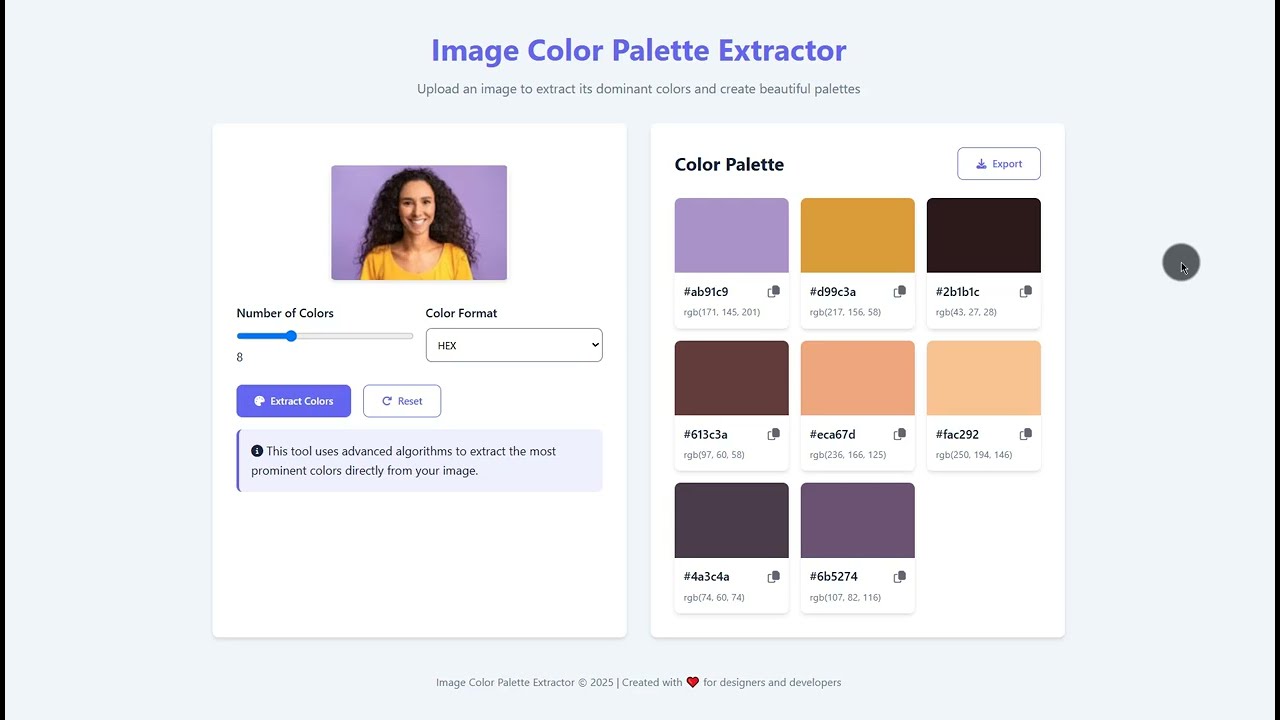
Task: Click the subtitle about uploading an image
Action: [639, 89]
